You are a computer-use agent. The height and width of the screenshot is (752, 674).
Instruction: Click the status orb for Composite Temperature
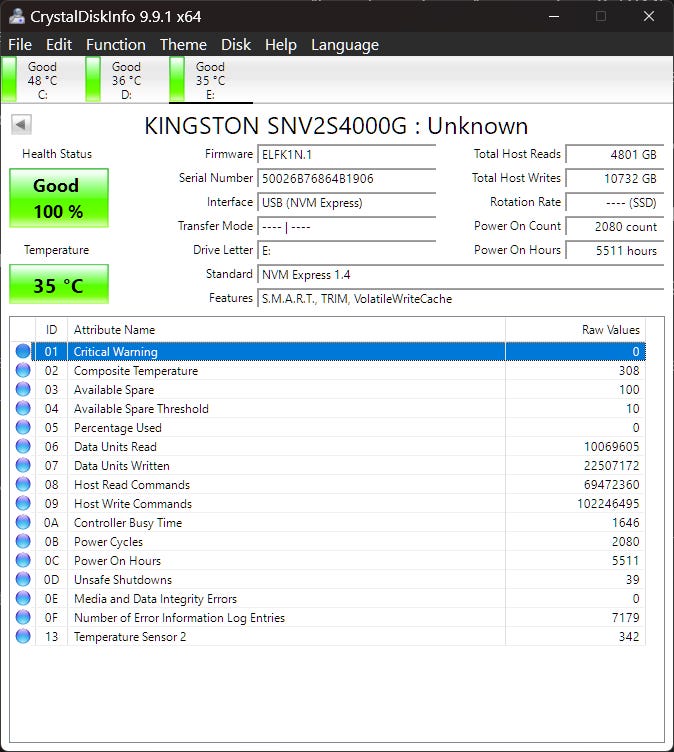[x=23, y=370]
